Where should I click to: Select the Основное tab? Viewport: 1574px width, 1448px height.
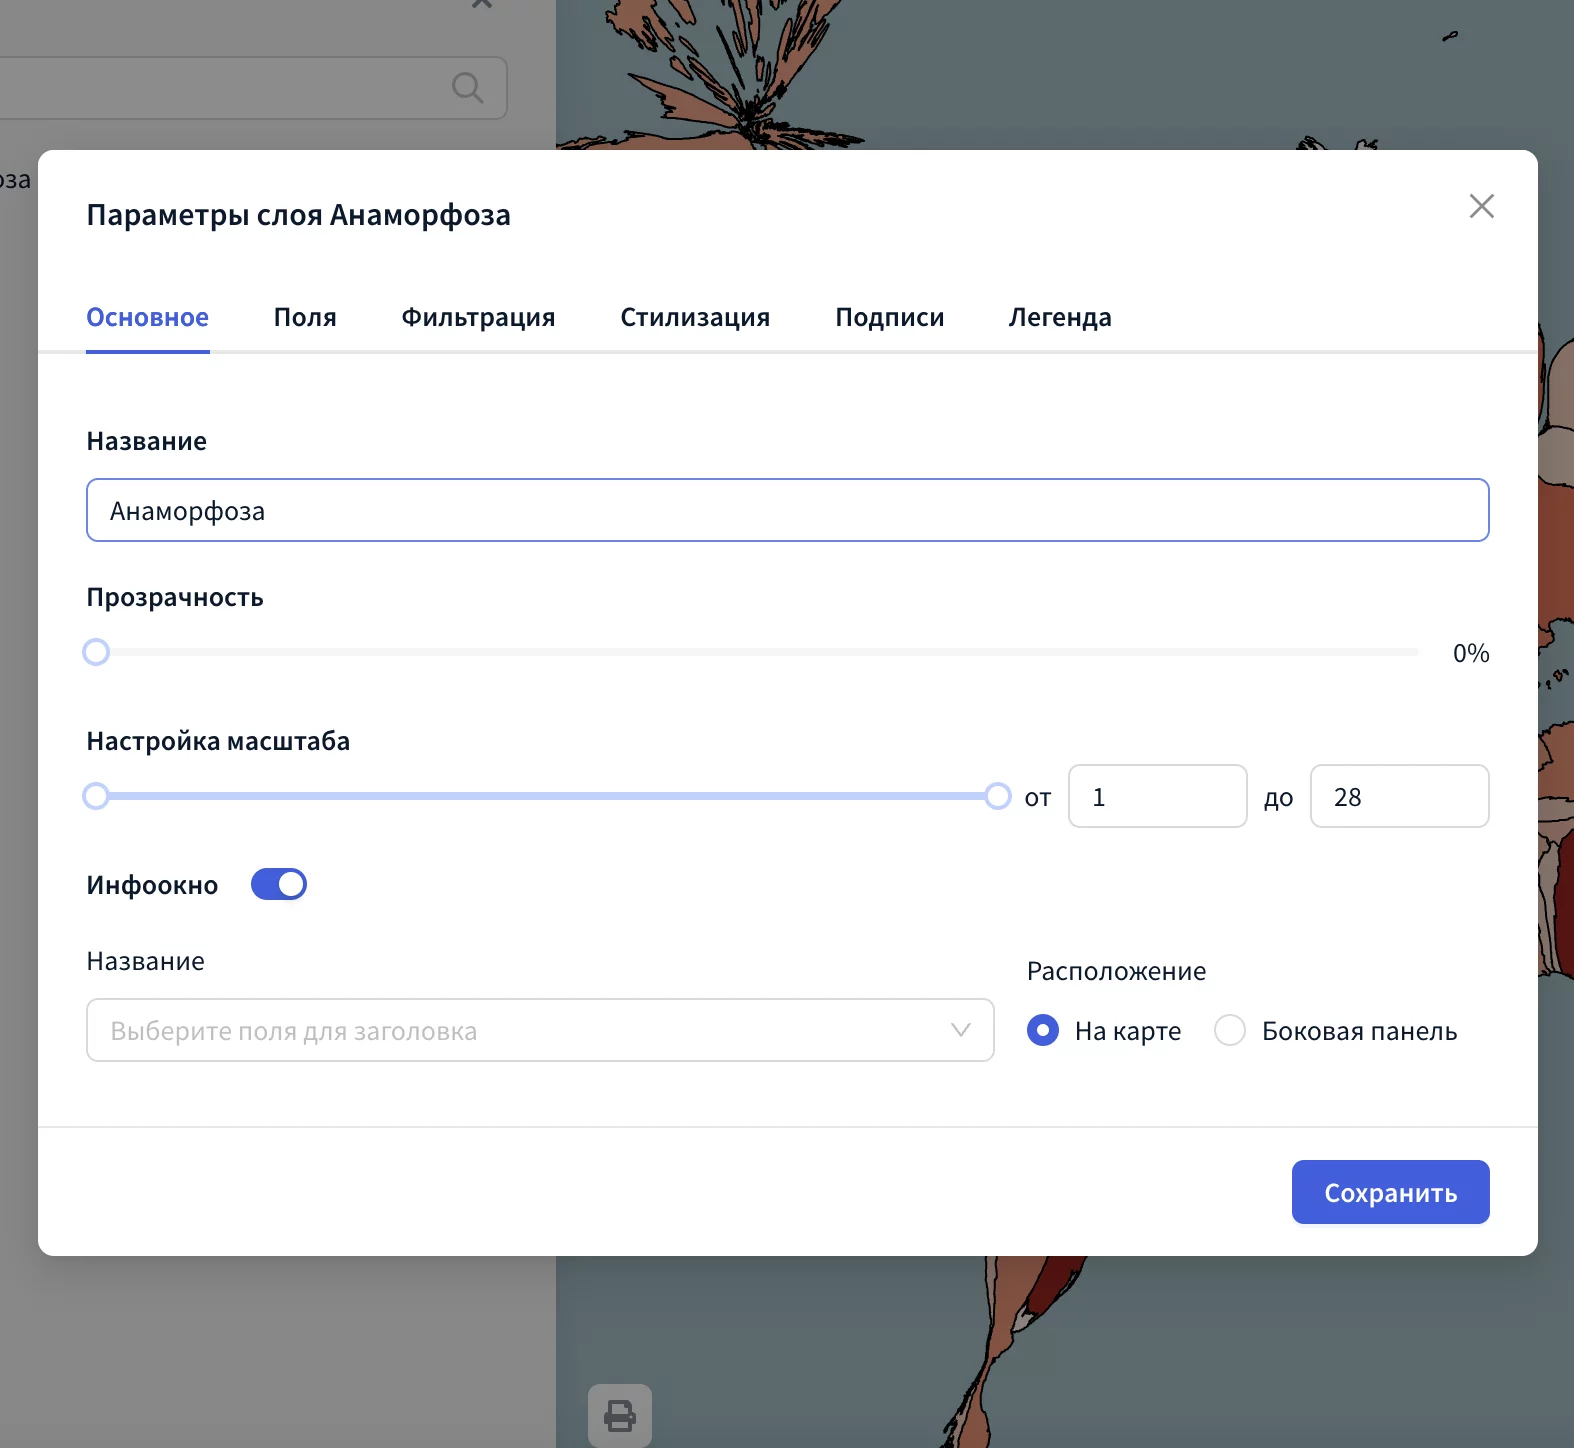click(x=148, y=317)
